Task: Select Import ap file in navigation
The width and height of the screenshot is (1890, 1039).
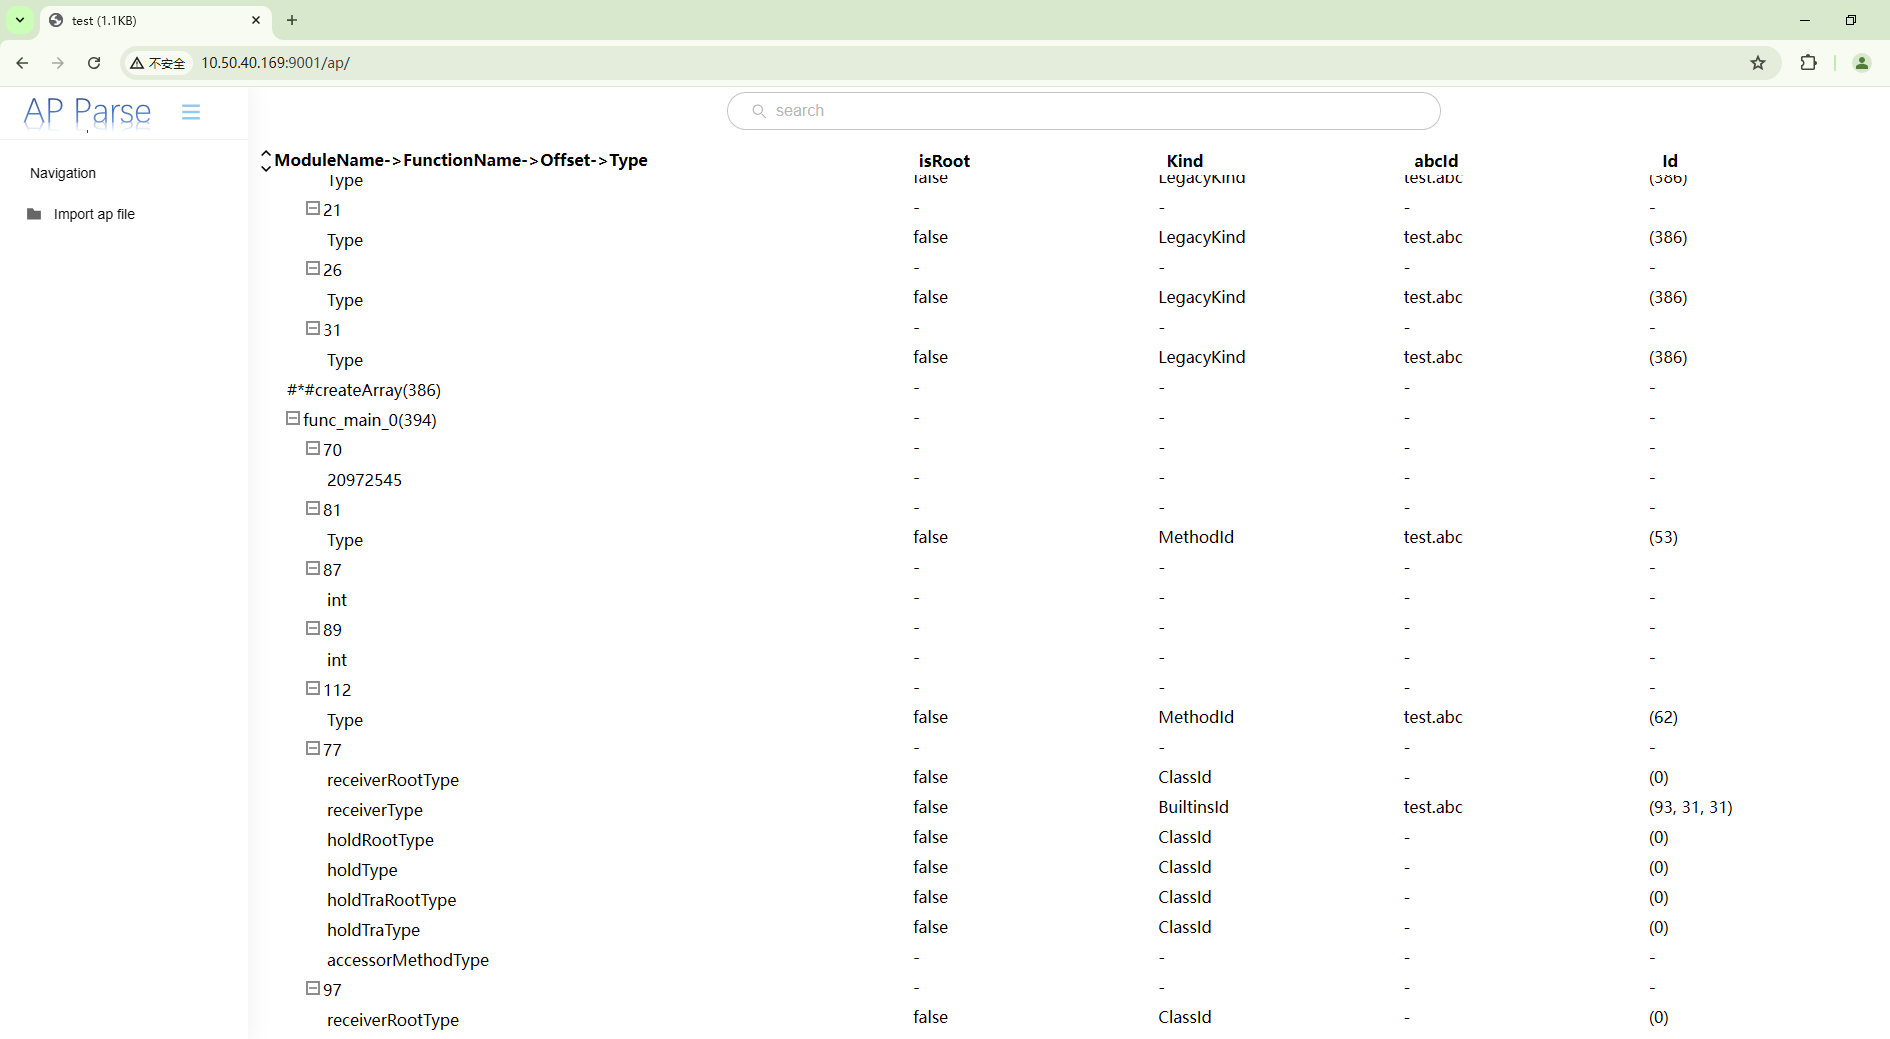Action: 93,214
